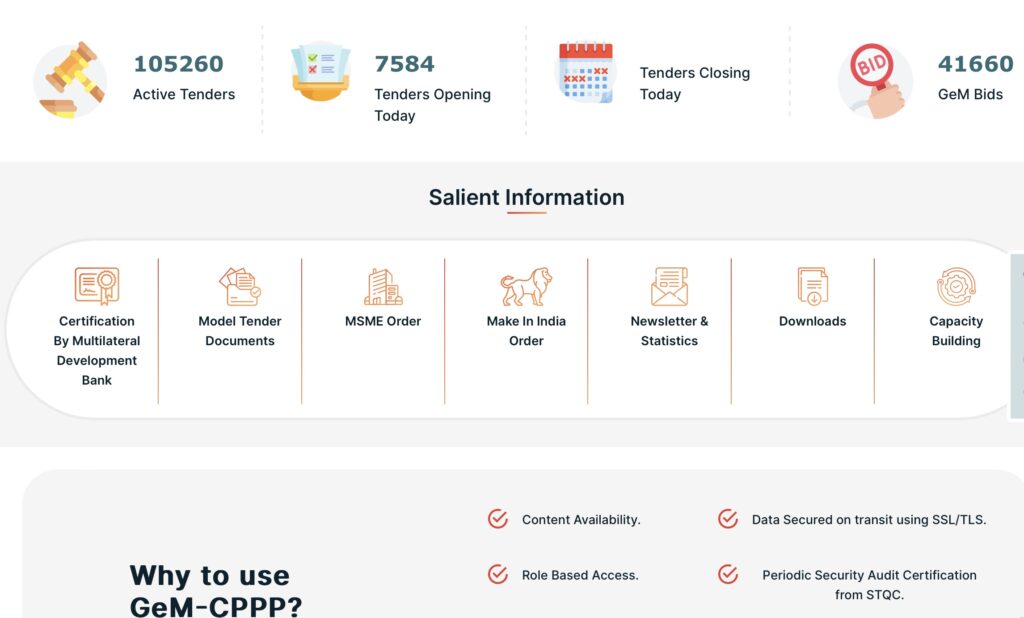The width and height of the screenshot is (1024, 618).
Task: Click the 105260 active tenders count
Action: tap(178, 64)
